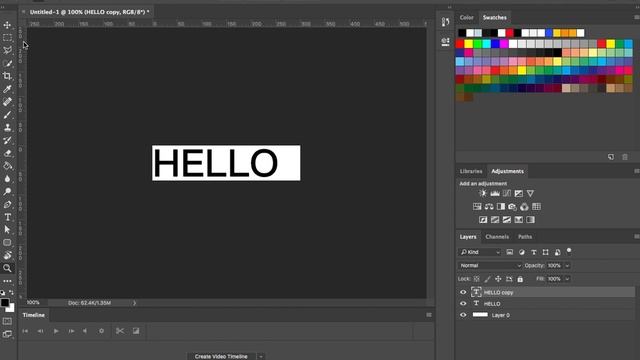Add a Channel Mixer adjustment
This screenshot has width=640, height=360.
tap(524, 207)
